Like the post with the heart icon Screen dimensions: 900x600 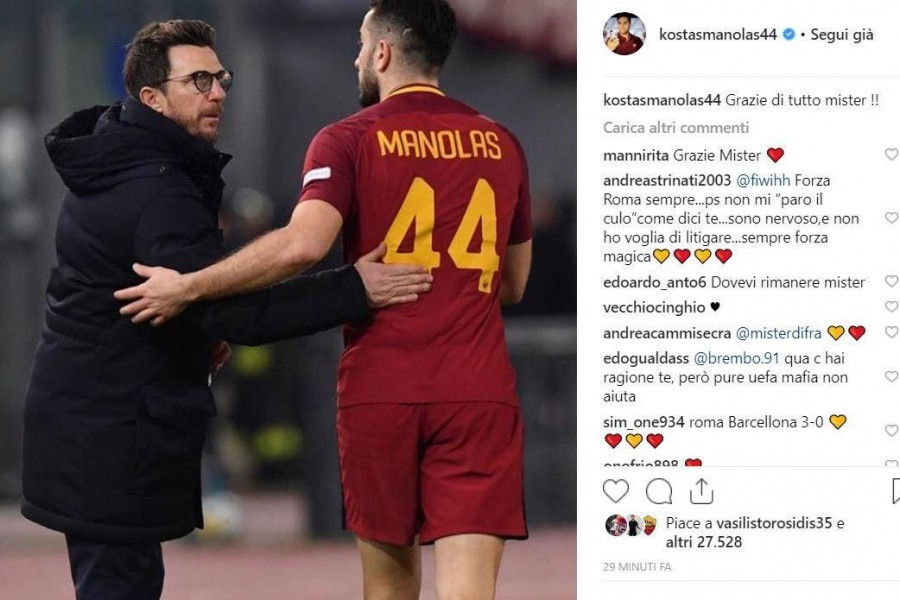click(x=616, y=491)
